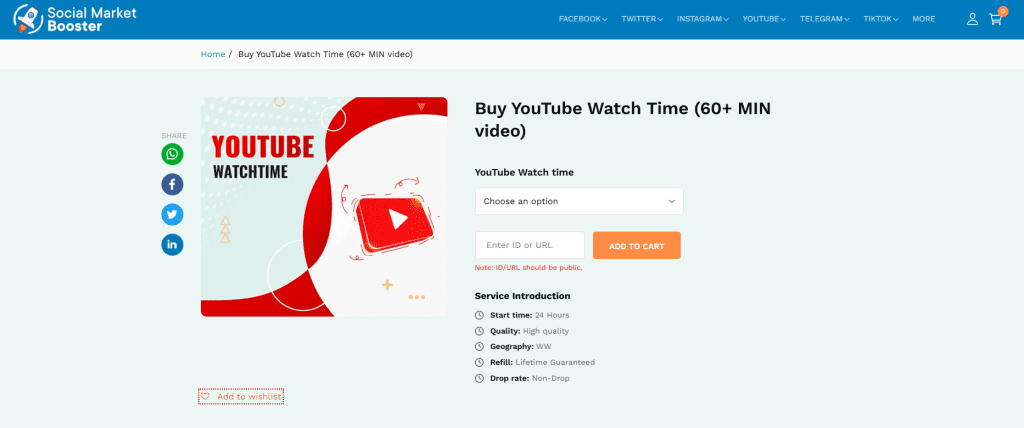Open the user account icon

click(972, 20)
